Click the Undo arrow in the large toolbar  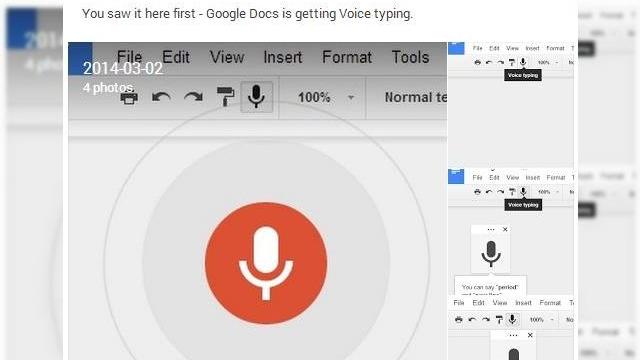point(161,97)
